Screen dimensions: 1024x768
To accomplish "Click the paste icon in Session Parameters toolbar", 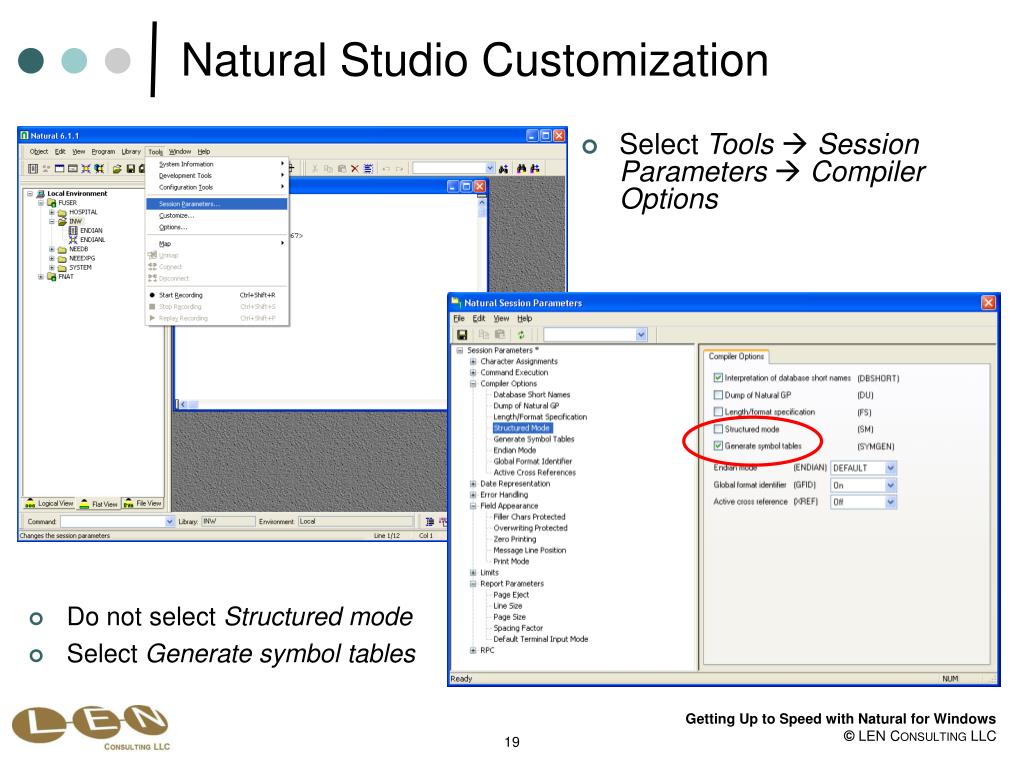I will point(500,335).
